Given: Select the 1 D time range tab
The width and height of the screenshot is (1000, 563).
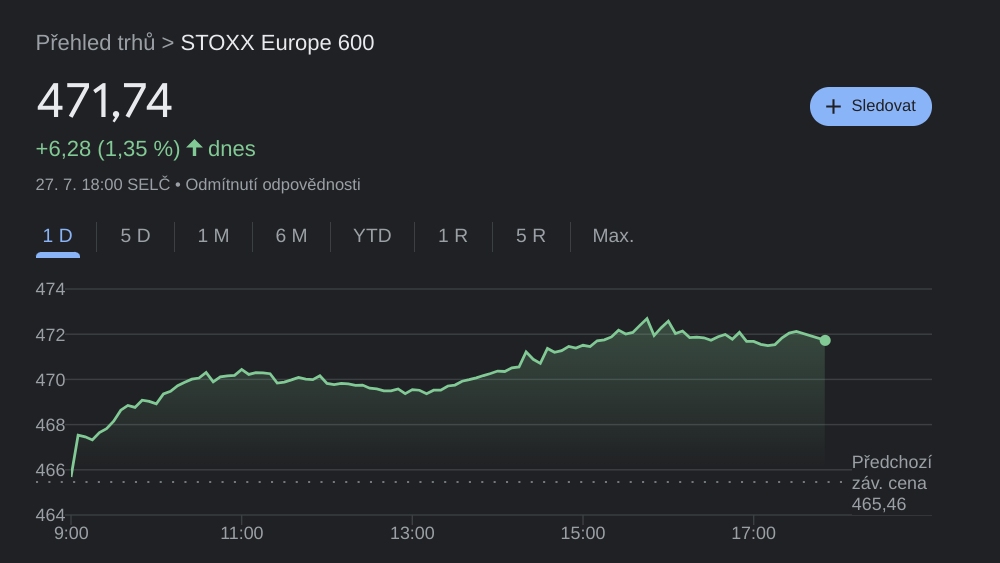Looking at the screenshot, I should point(57,236).
